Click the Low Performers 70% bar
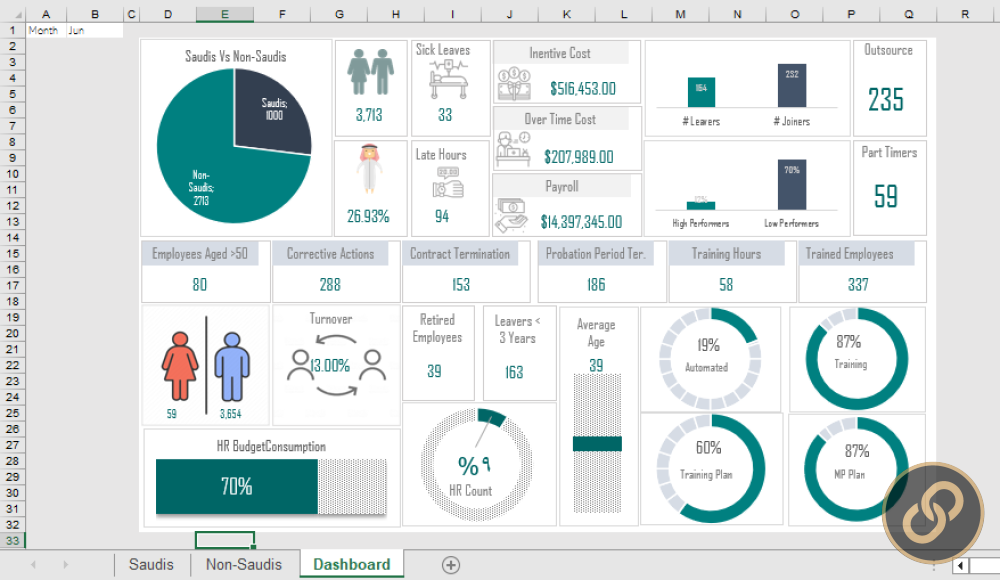 pyautogui.click(x=791, y=184)
